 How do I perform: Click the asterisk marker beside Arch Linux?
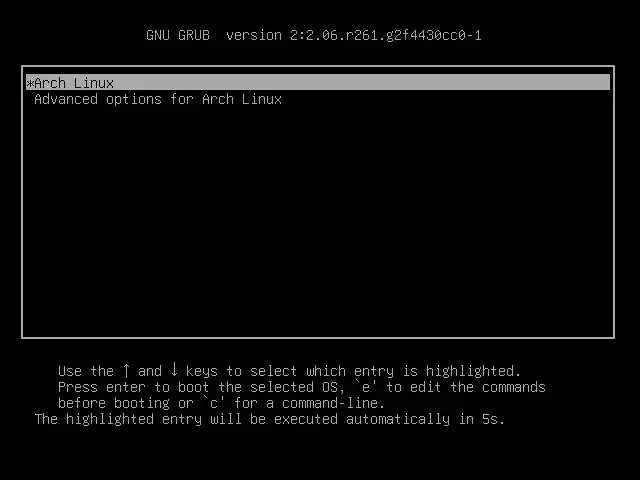(x=30, y=83)
